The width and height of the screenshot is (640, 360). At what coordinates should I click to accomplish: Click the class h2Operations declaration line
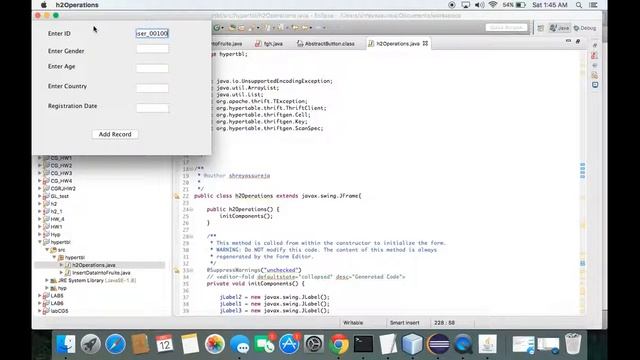pos(278,196)
